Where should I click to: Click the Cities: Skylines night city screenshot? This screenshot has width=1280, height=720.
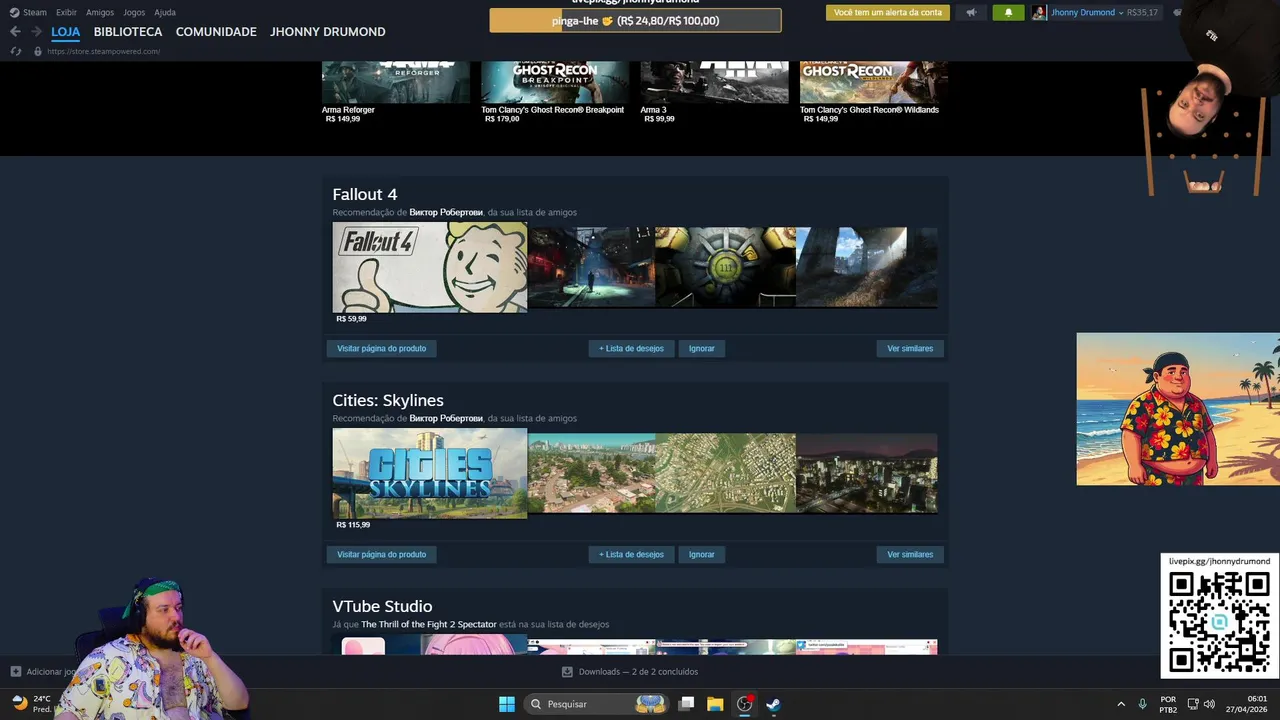[867, 473]
